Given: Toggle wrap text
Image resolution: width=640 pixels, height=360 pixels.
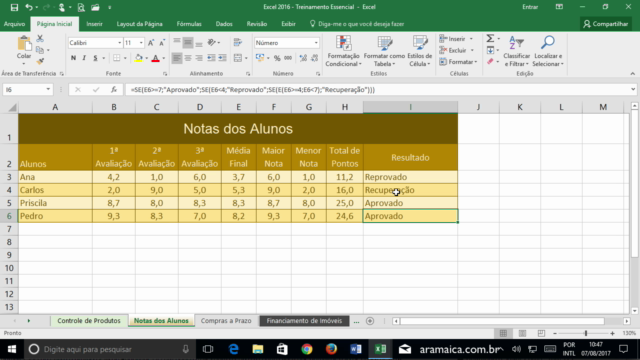Looking at the screenshot, I should (x=238, y=42).
